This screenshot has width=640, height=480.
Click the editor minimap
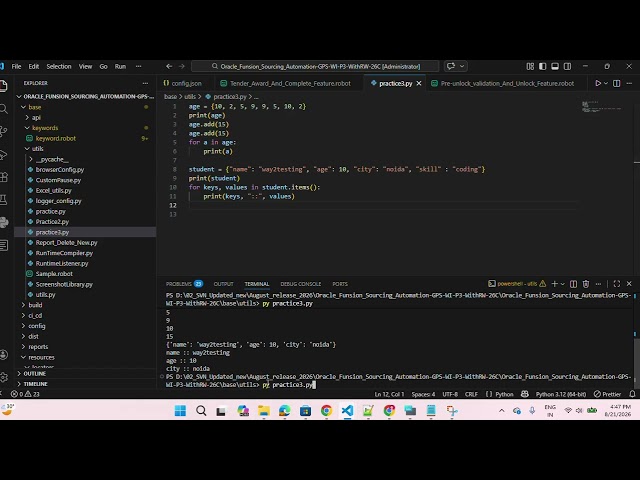[602, 107]
